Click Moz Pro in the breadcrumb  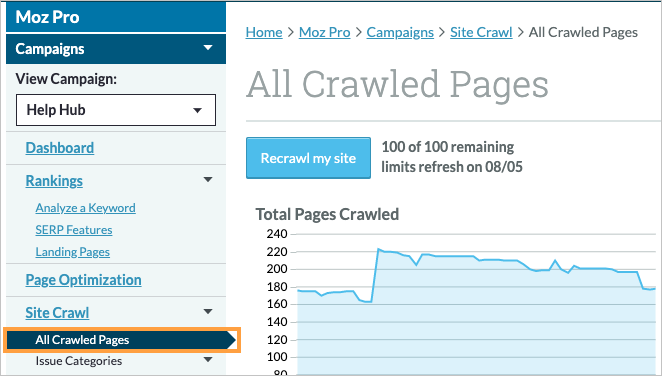(x=325, y=32)
